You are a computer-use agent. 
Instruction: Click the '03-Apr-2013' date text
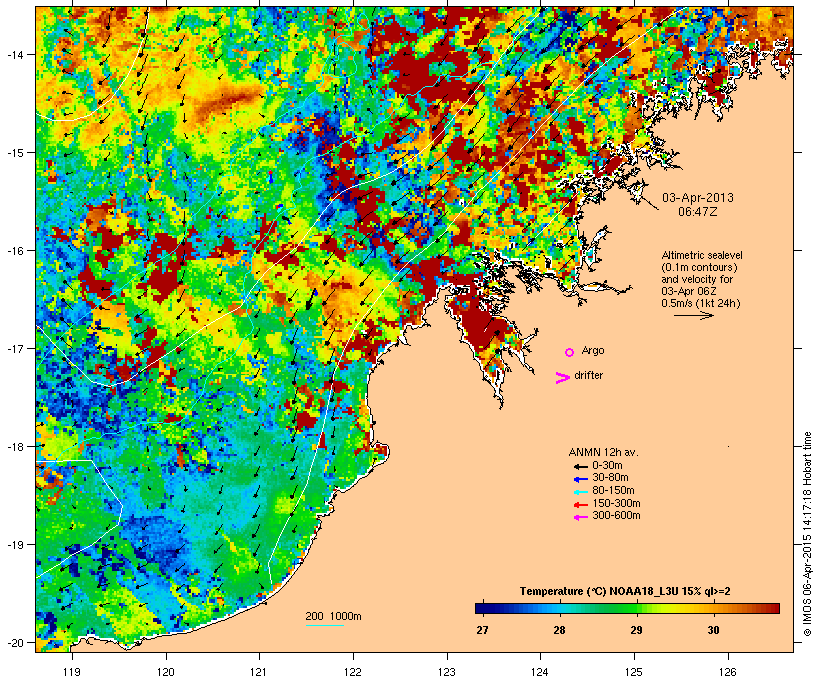(x=698, y=198)
